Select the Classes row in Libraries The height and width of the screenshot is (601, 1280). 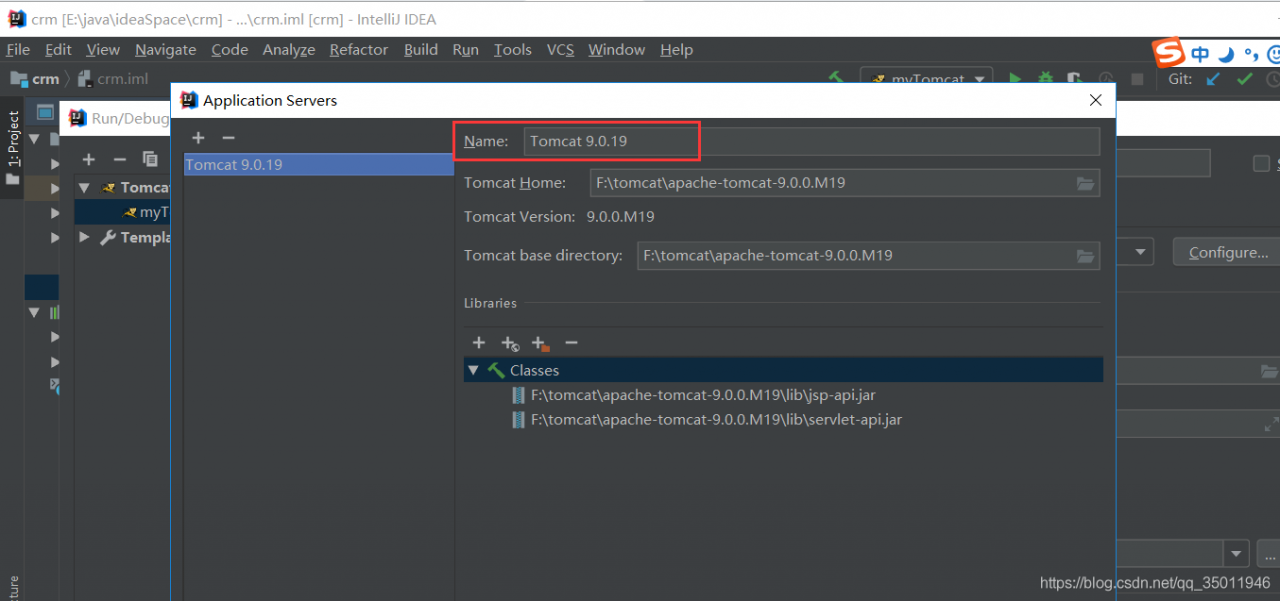coord(783,370)
